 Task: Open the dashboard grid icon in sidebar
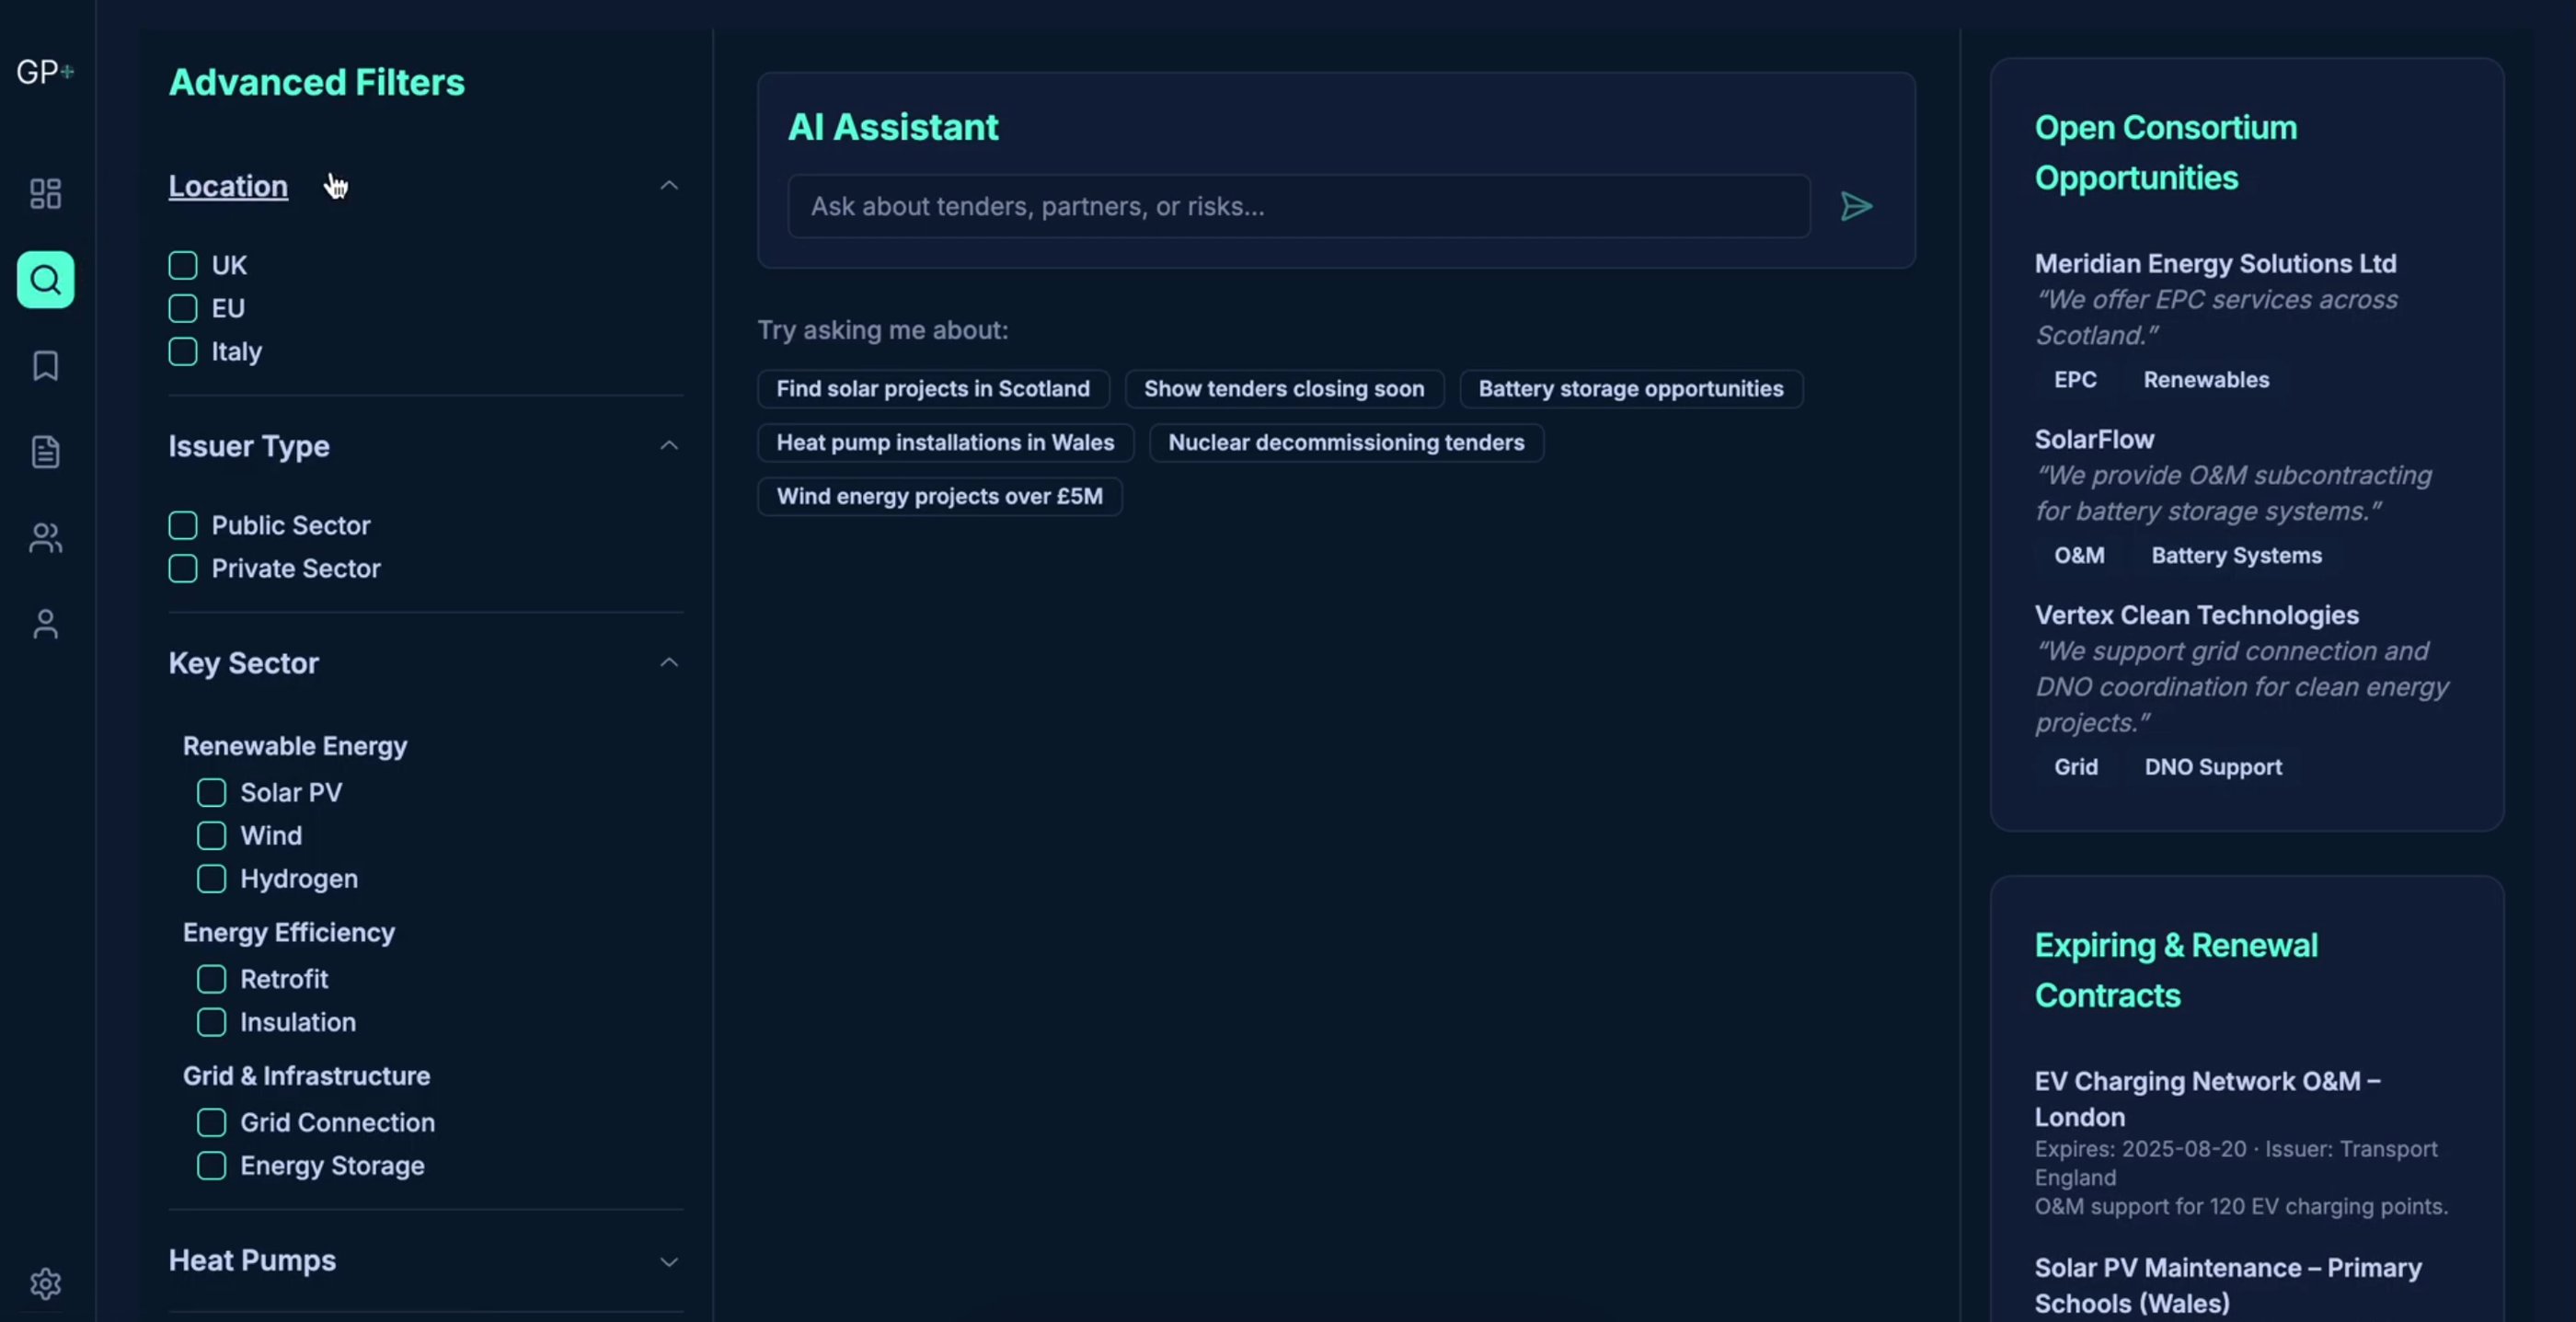[45, 193]
